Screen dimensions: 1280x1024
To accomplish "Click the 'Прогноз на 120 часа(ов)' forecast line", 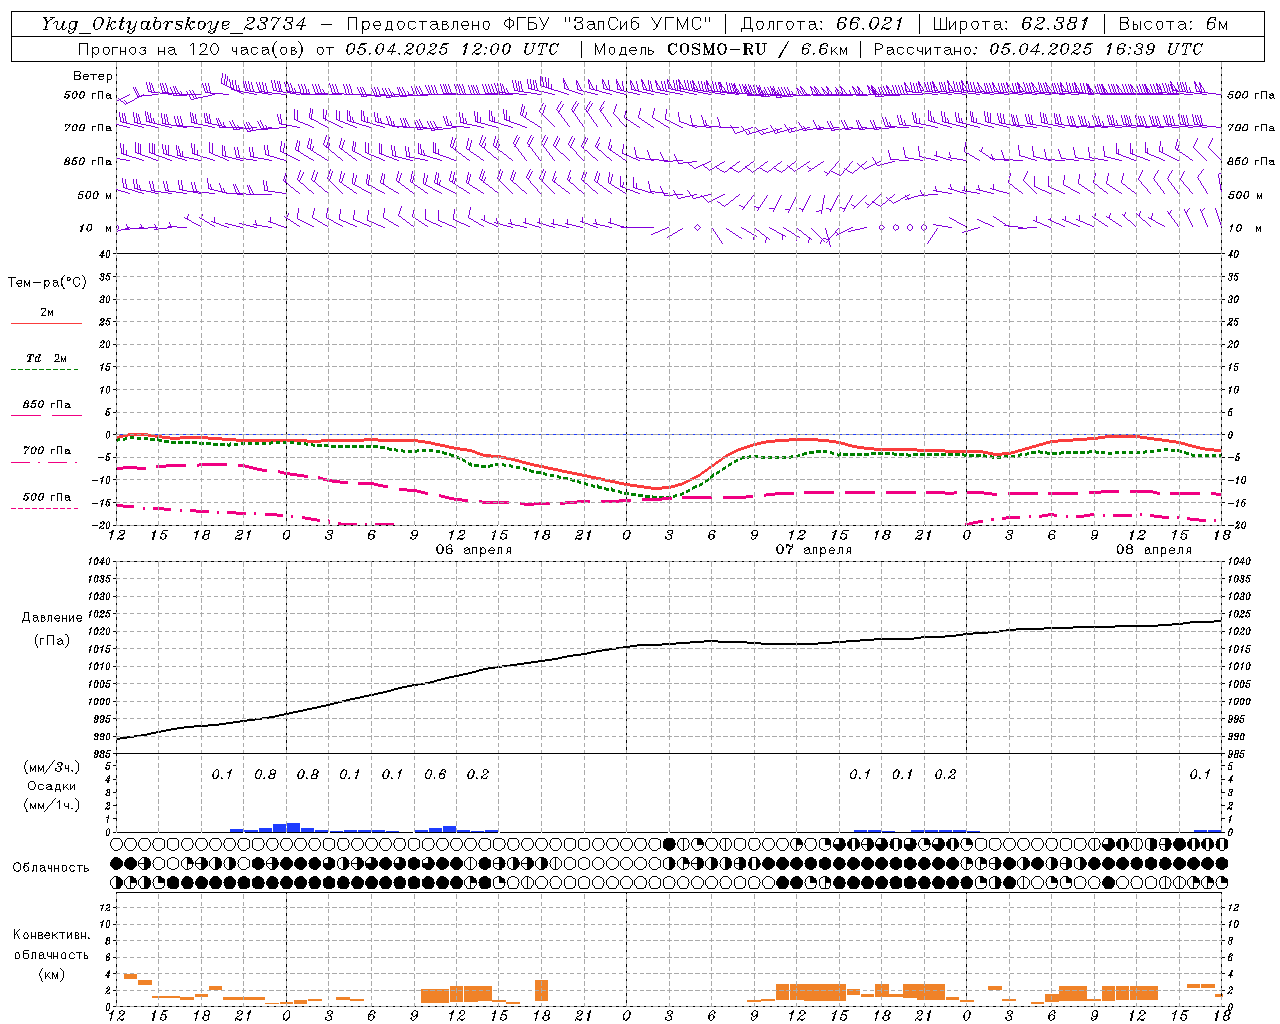I will click(x=318, y=49).
